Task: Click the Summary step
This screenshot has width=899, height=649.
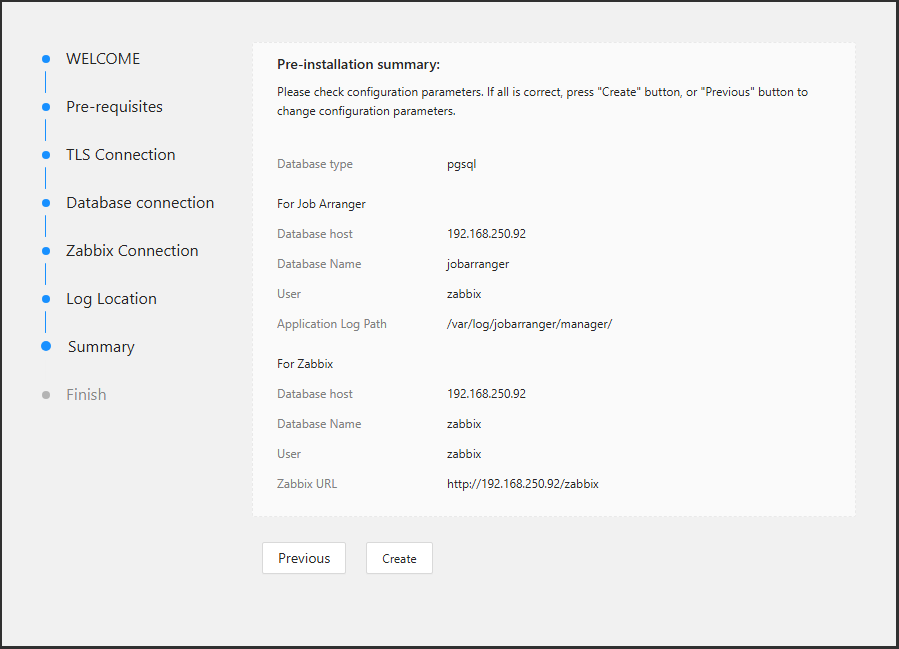Action: pyautogui.click(x=101, y=347)
